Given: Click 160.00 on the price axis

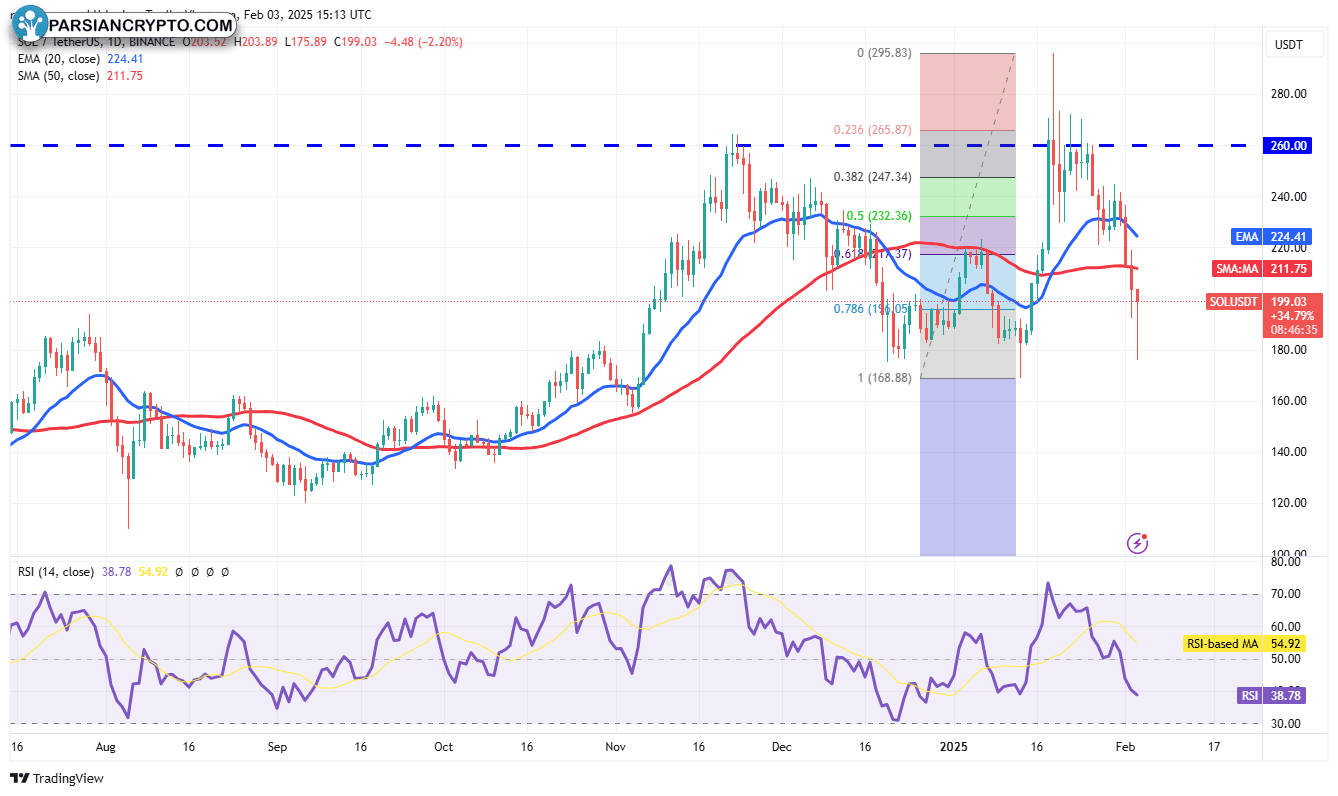Looking at the screenshot, I should click(1290, 401).
